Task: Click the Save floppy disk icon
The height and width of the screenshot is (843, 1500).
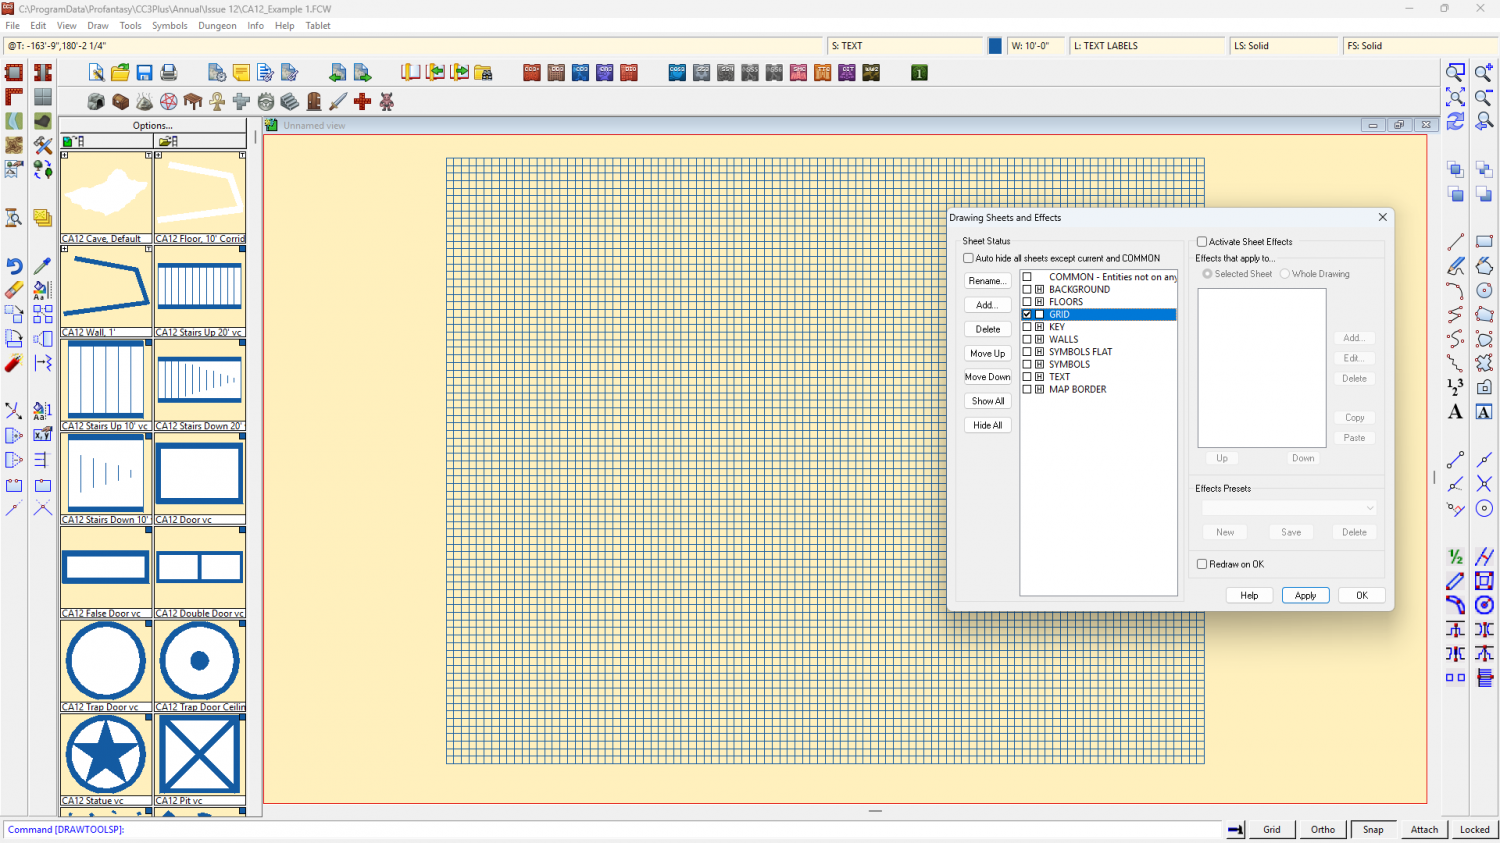Action: tap(145, 73)
